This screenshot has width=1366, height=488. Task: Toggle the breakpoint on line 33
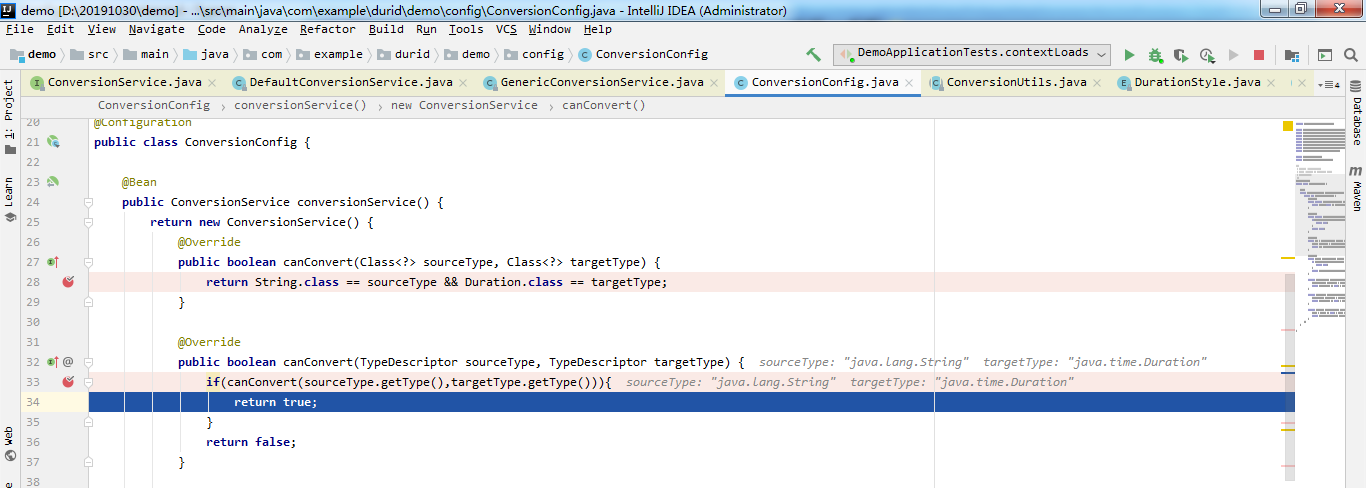click(x=68, y=382)
